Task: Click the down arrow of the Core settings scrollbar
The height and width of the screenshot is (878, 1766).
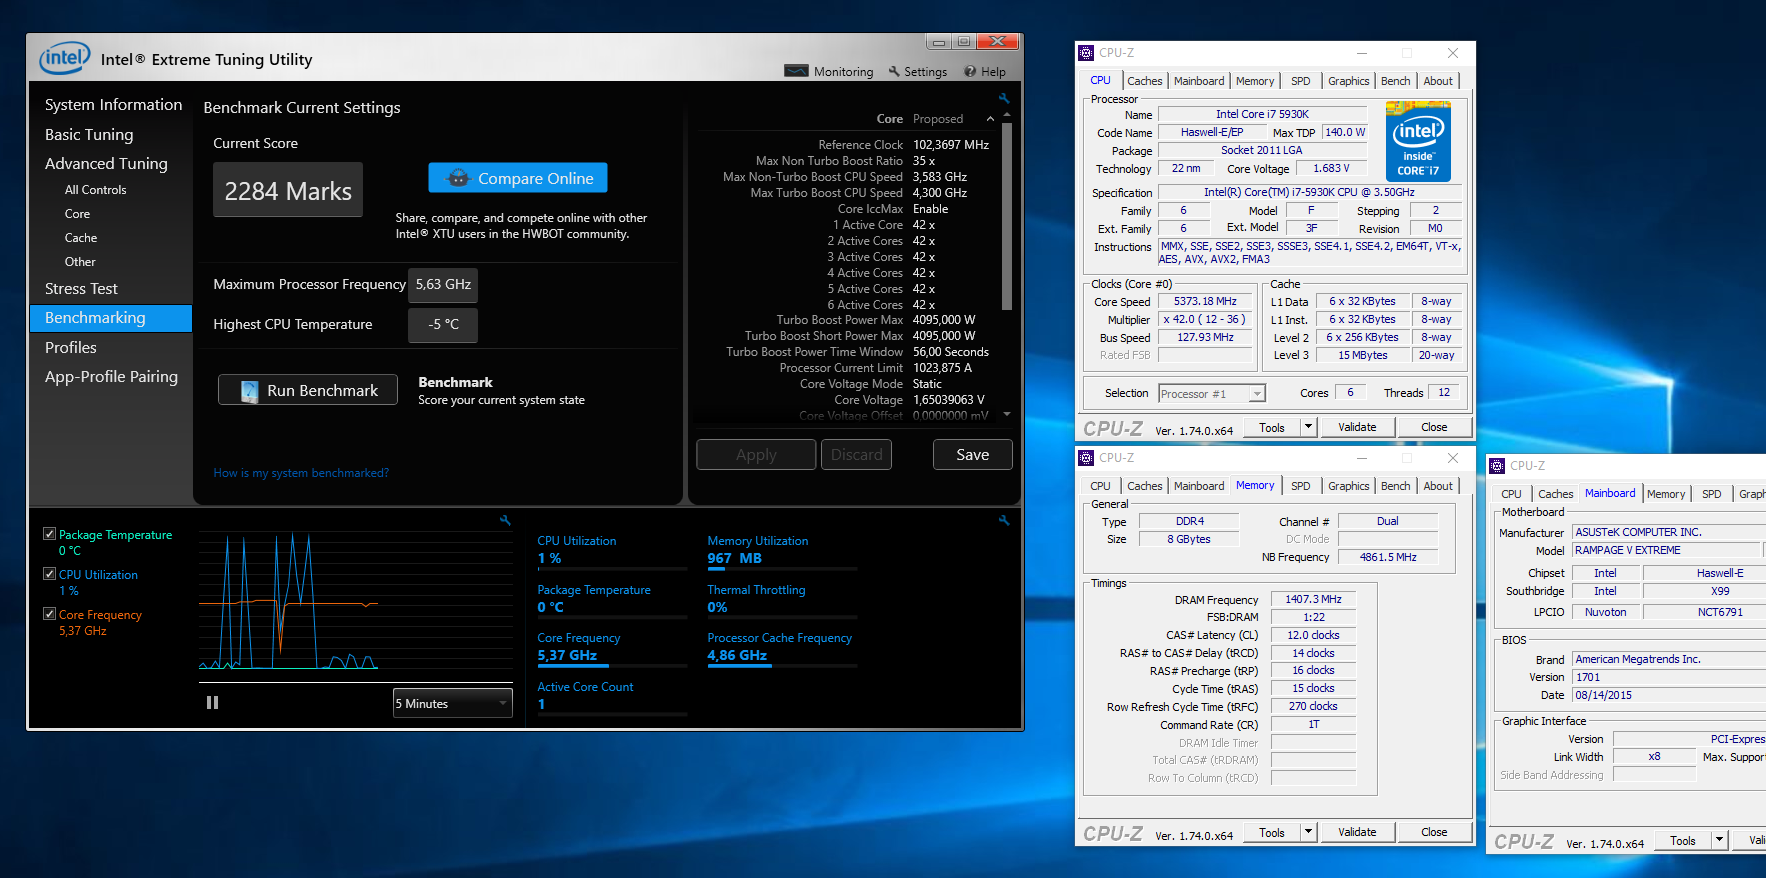Action: 1007,413
